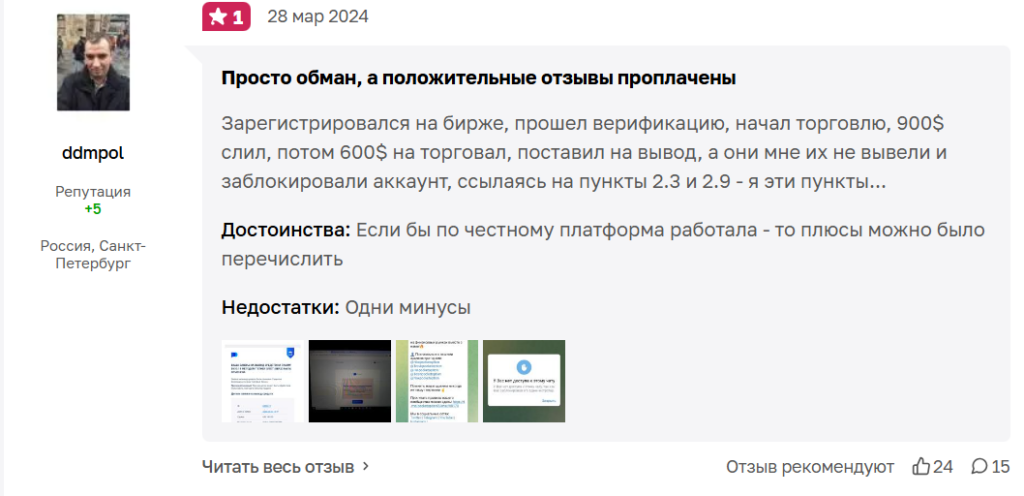Click the 'Достоинства:' label

tap(286, 230)
